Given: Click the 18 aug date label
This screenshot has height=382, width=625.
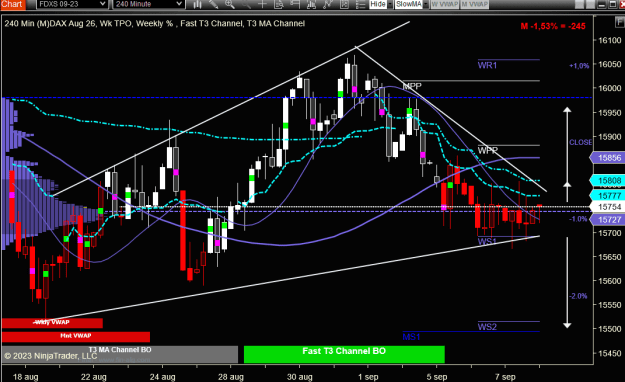Looking at the screenshot, I should pos(26,377).
